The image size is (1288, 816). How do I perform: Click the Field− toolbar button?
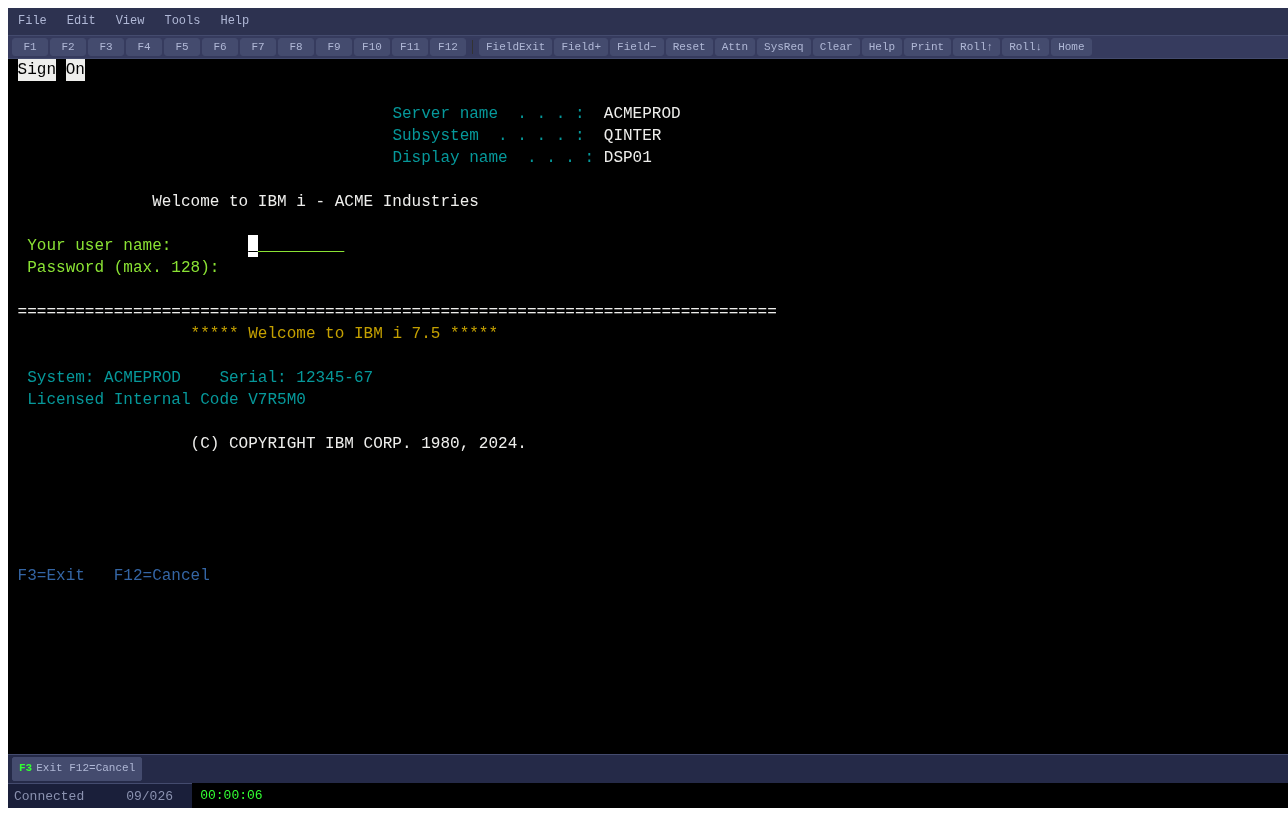pyautogui.click(x=637, y=47)
